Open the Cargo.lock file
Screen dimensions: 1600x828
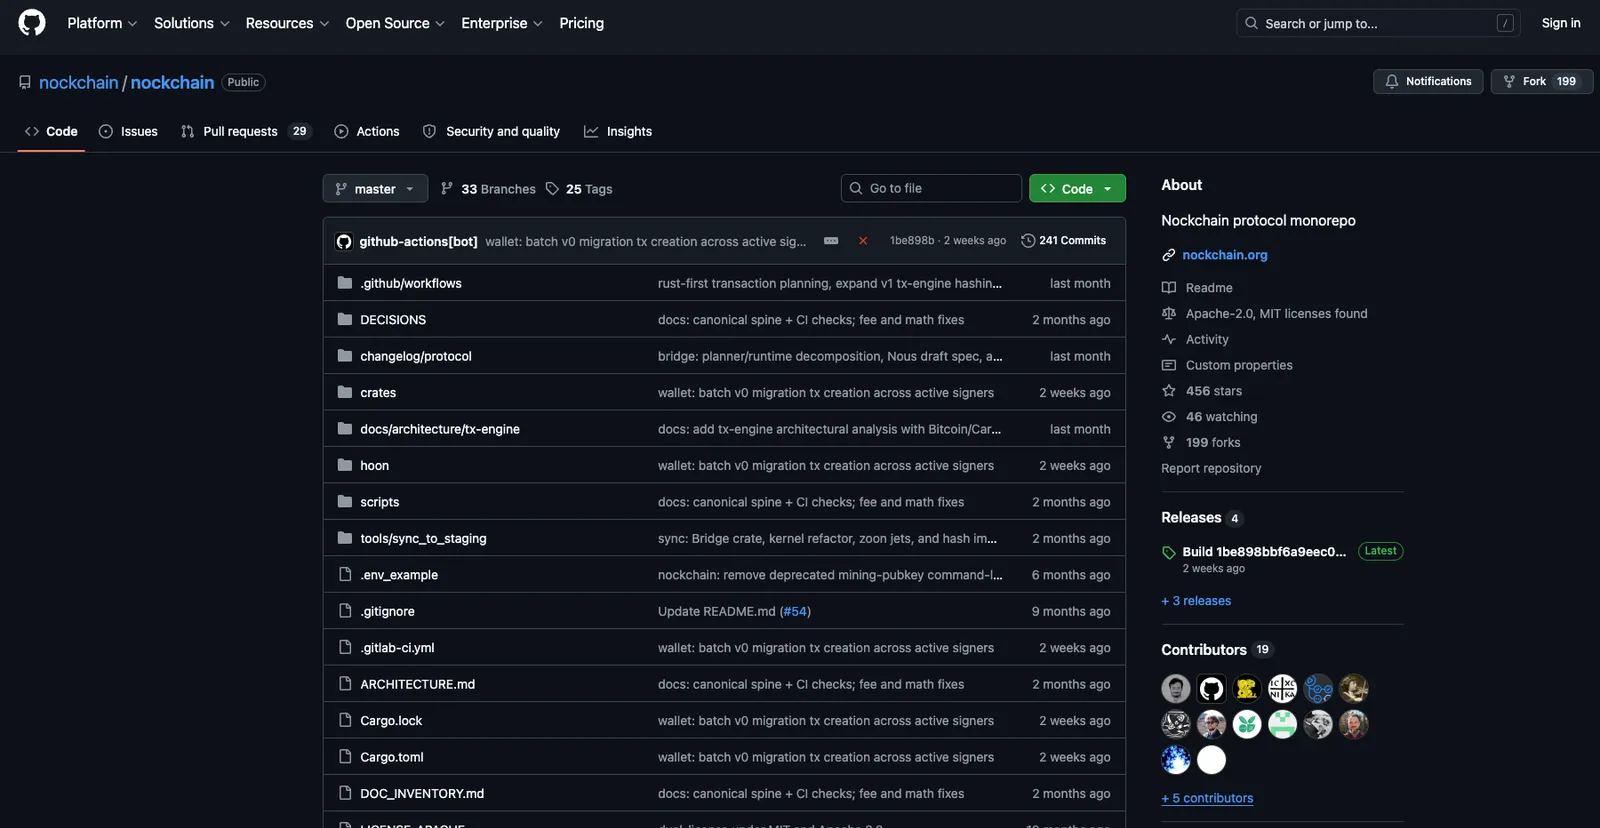(x=391, y=721)
